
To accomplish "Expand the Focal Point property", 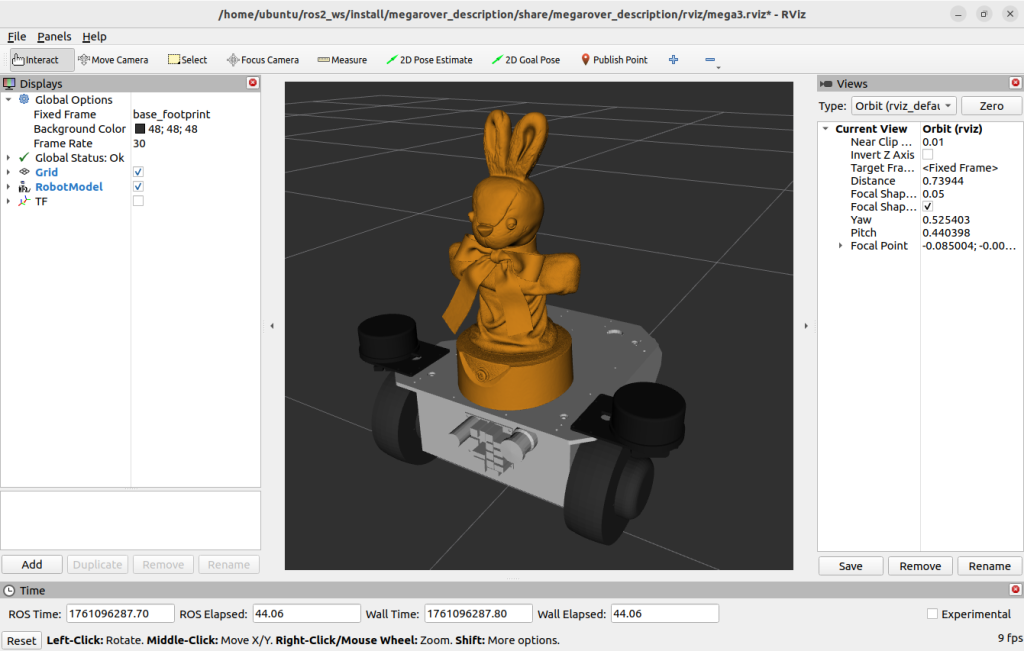I will click(840, 246).
